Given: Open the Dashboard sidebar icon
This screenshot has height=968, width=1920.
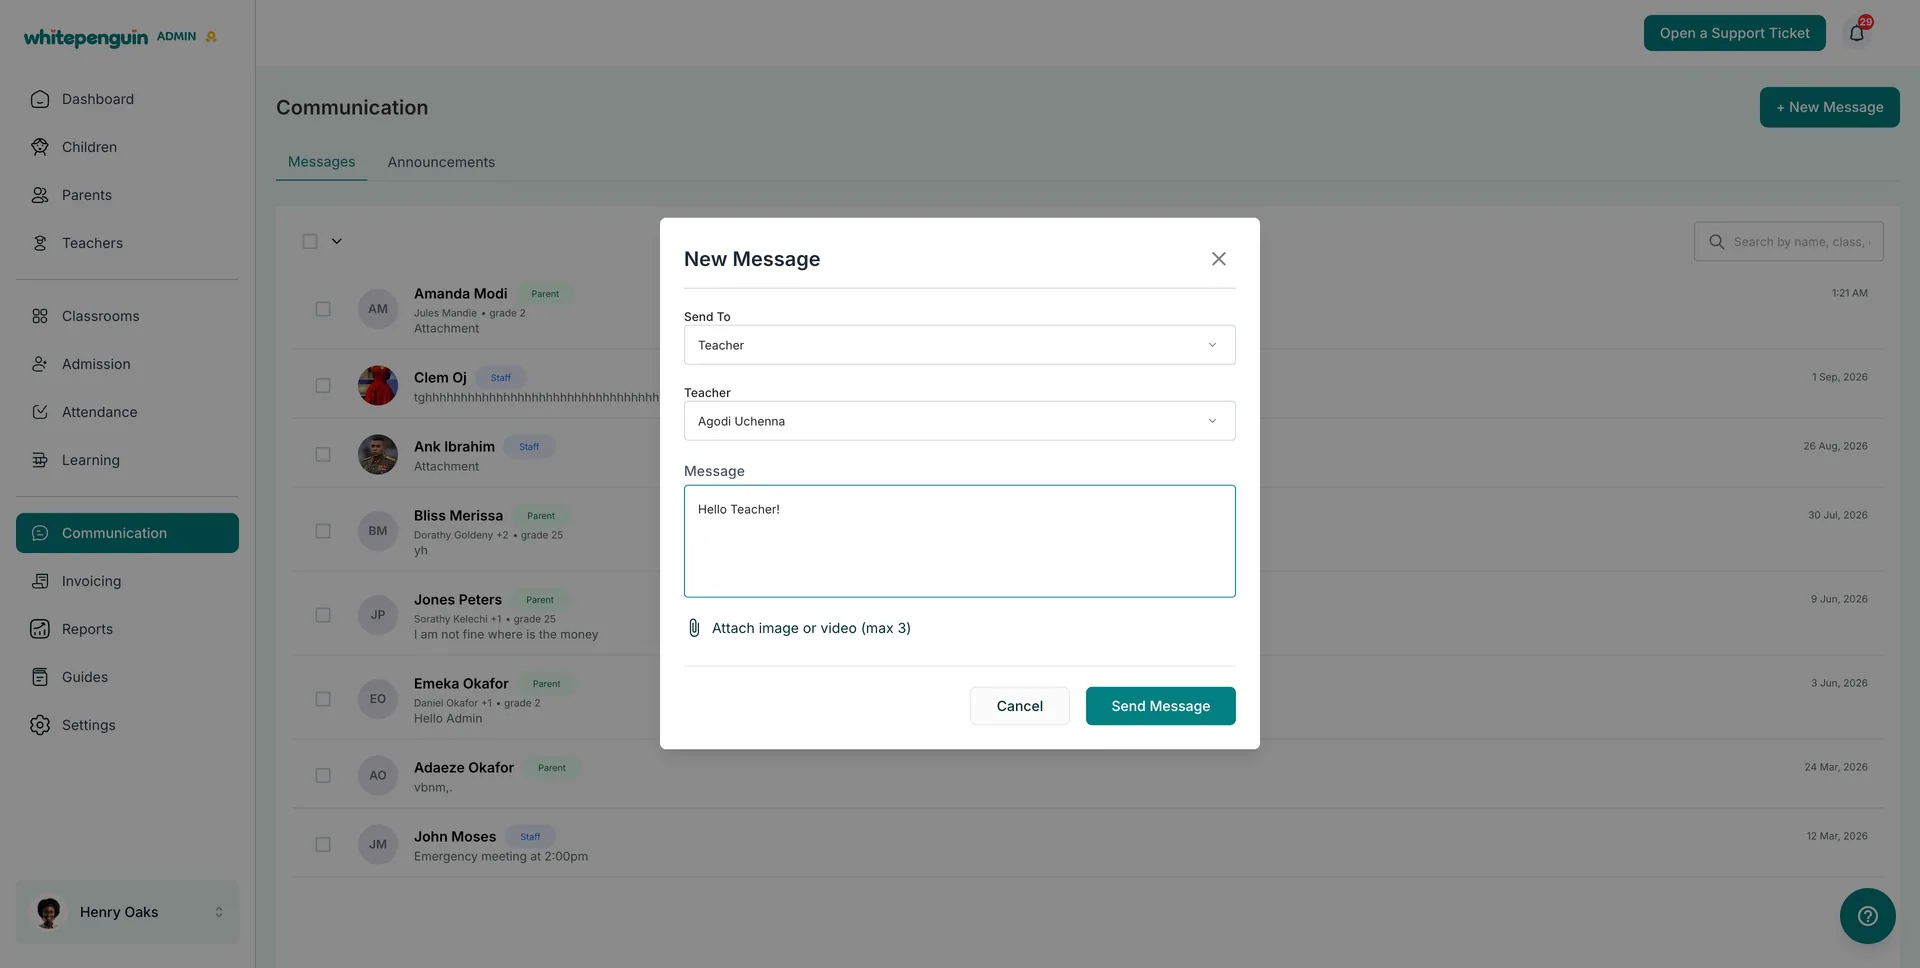Looking at the screenshot, I should (x=40, y=99).
